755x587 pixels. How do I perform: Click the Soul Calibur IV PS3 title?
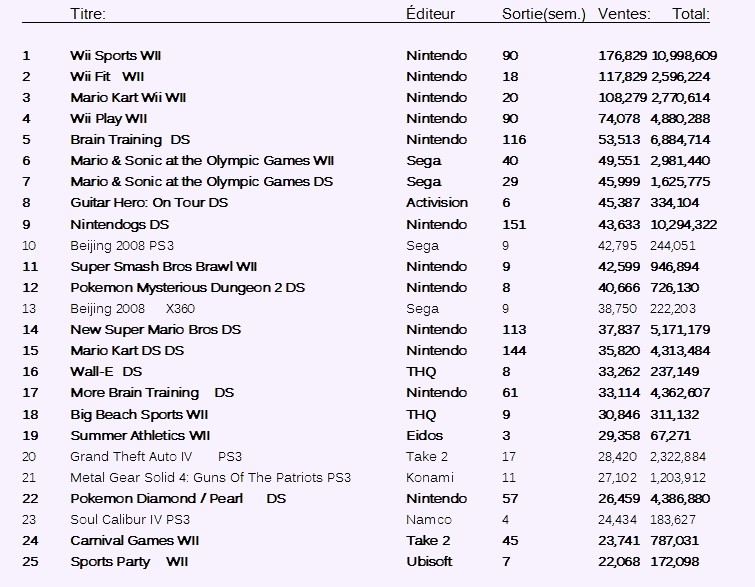click(x=130, y=520)
